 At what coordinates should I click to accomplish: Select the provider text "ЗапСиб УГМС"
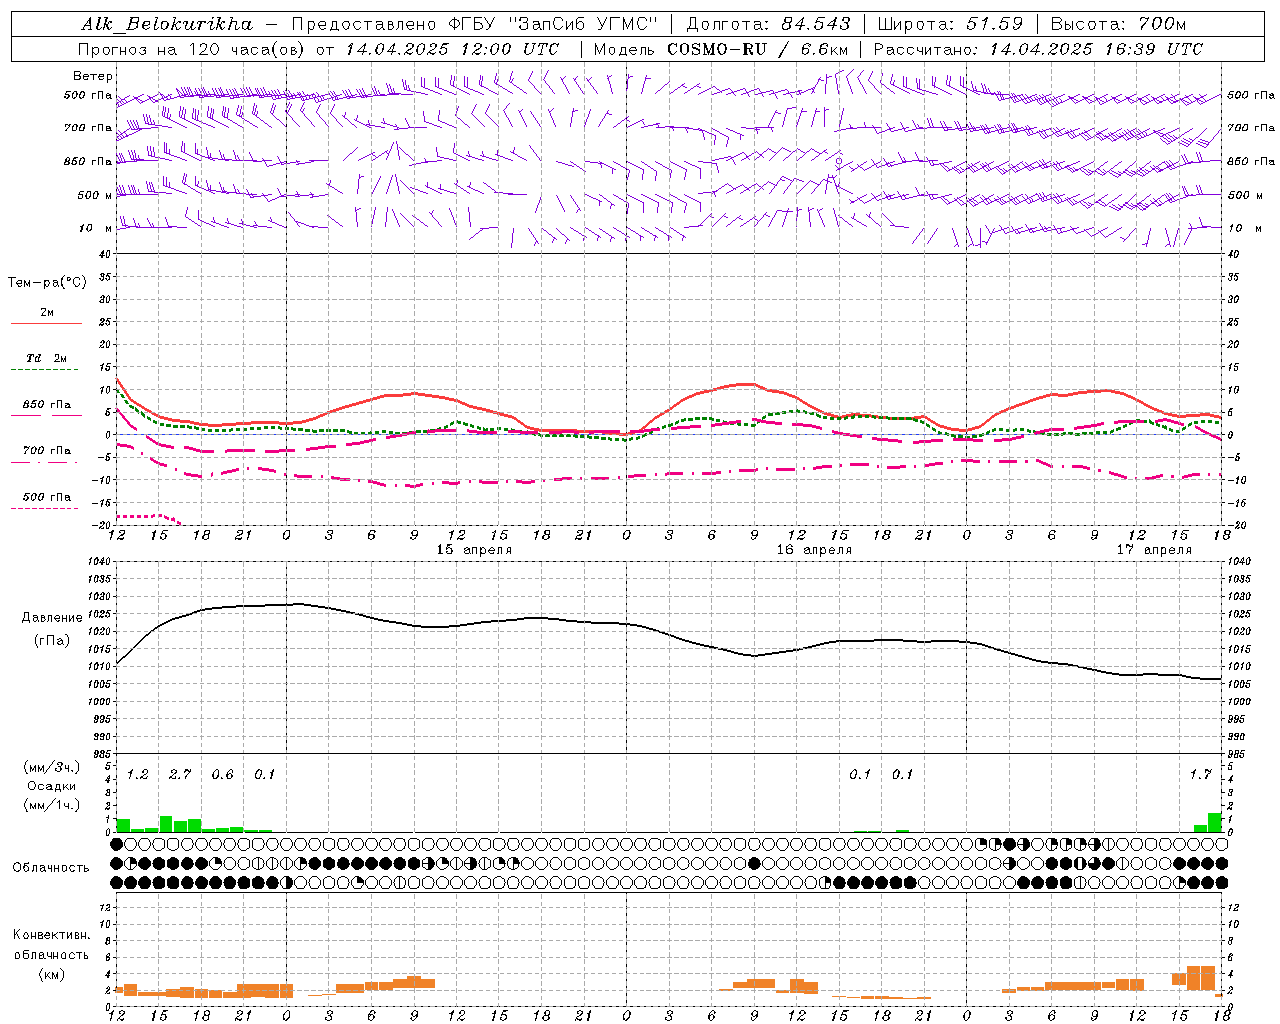pos(584,24)
